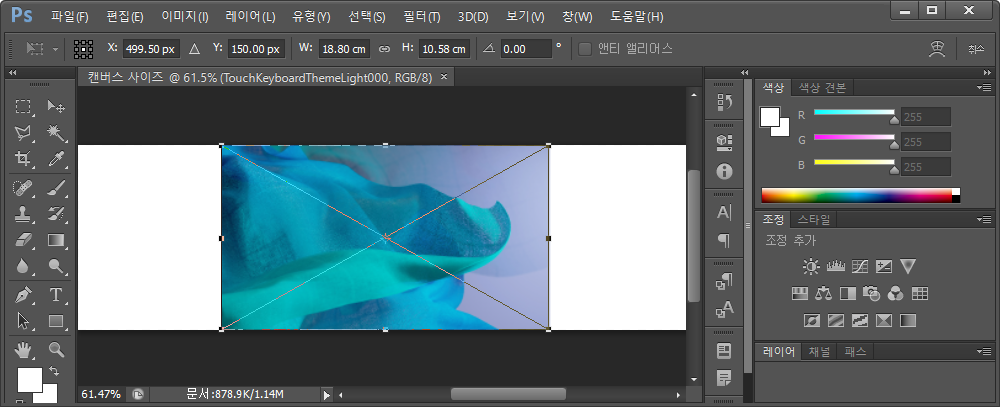Select the Eraser tool
The width and height of the screenshot is (1000, 407).
[x=24, y=239]
